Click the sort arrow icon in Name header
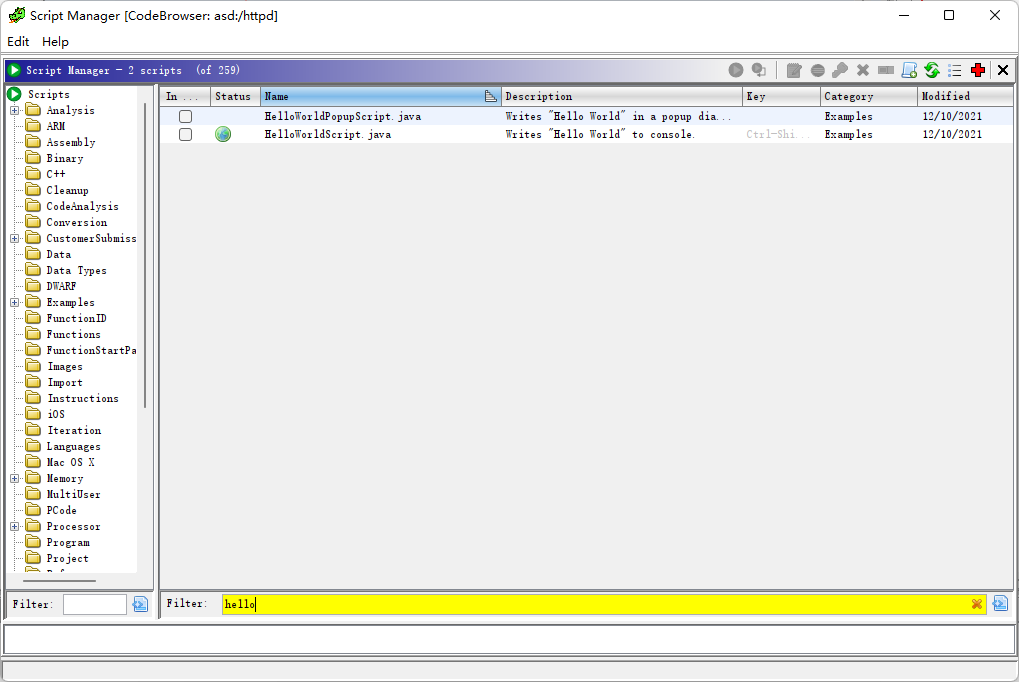This screenshot has height=682, width=1019. pos(491,96)
